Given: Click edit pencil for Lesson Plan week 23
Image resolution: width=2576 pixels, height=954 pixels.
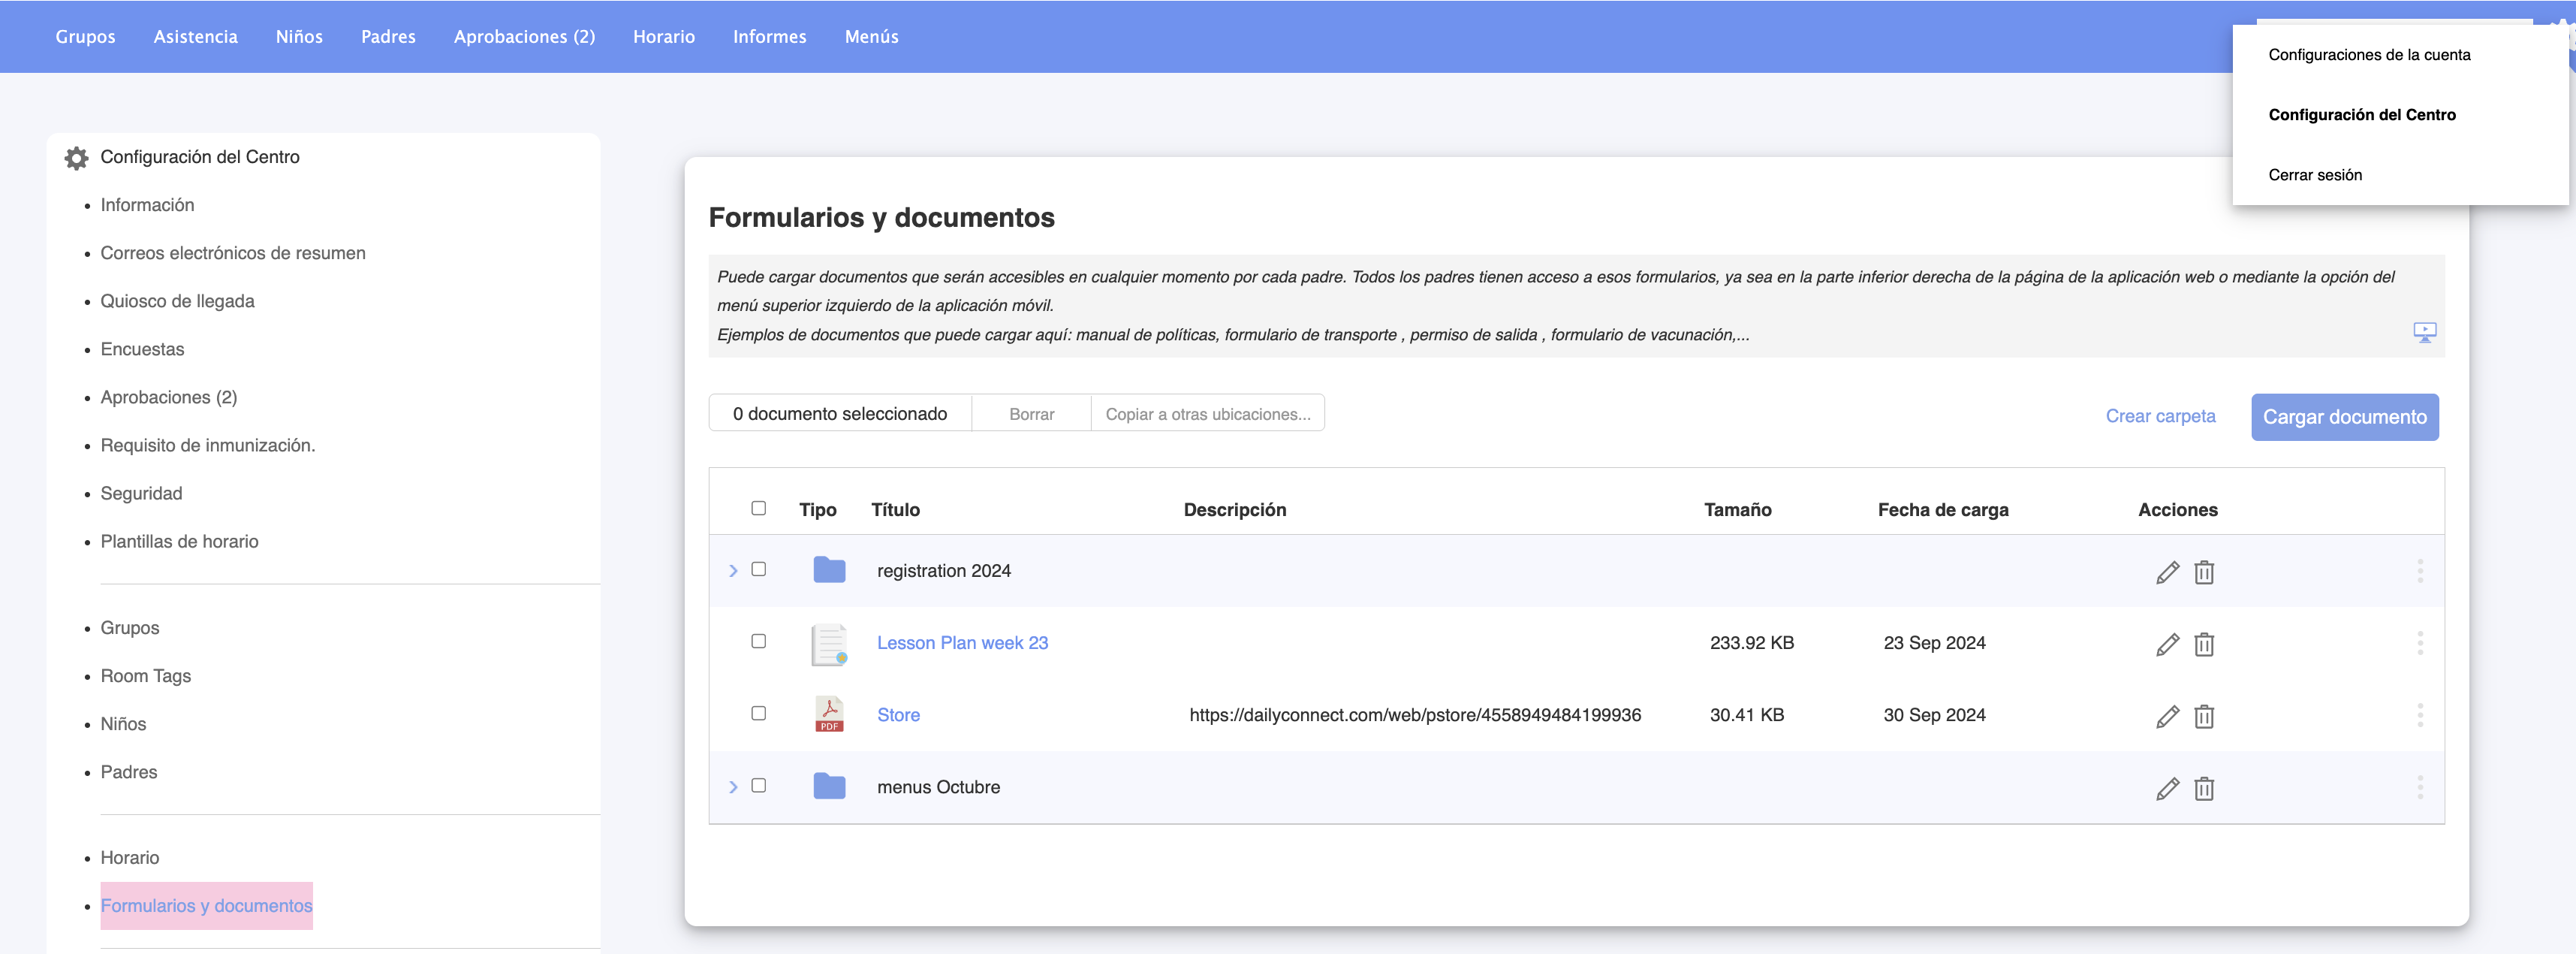Looking at the screenshot, I should click(x=2166, y=644).
